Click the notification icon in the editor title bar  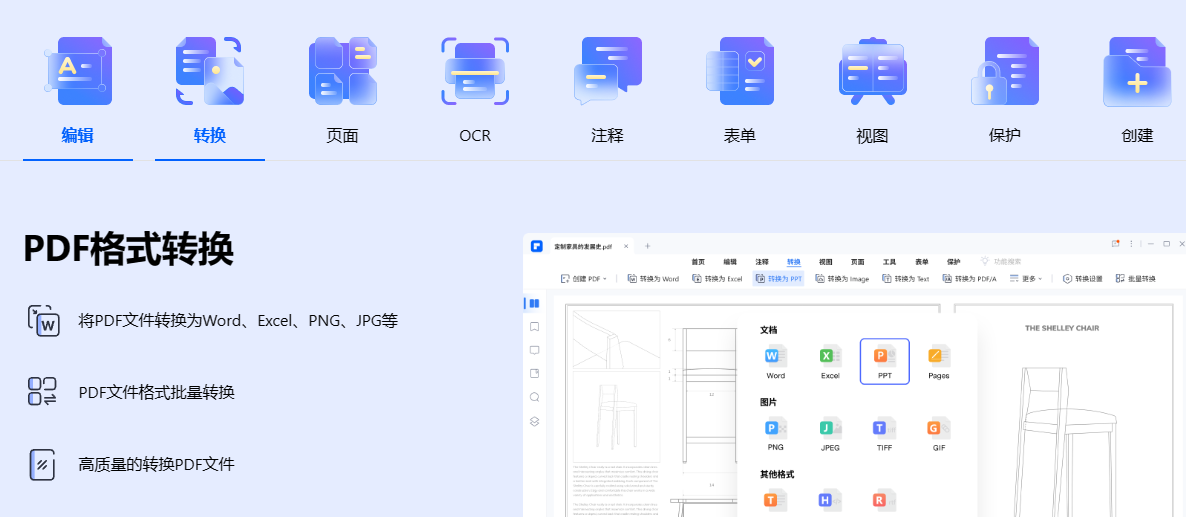[x=1116, y=243]
